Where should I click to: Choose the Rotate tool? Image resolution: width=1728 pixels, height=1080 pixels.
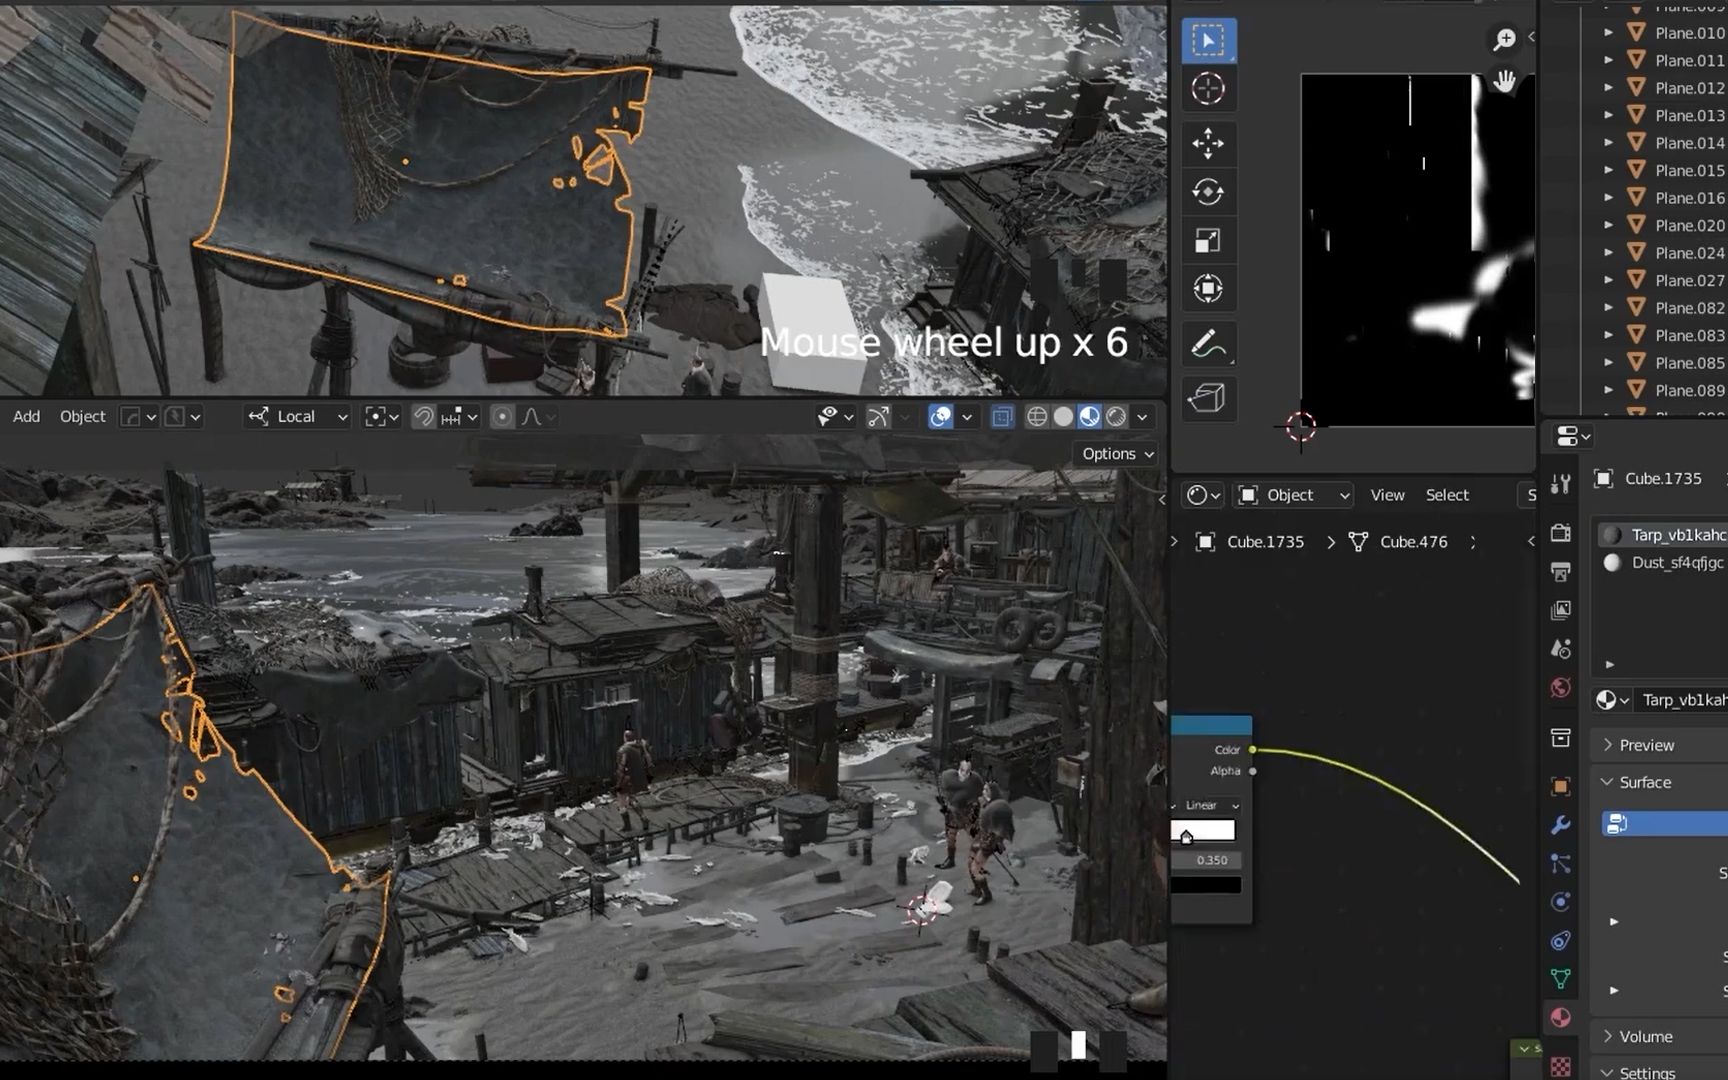pos(1208,192)
